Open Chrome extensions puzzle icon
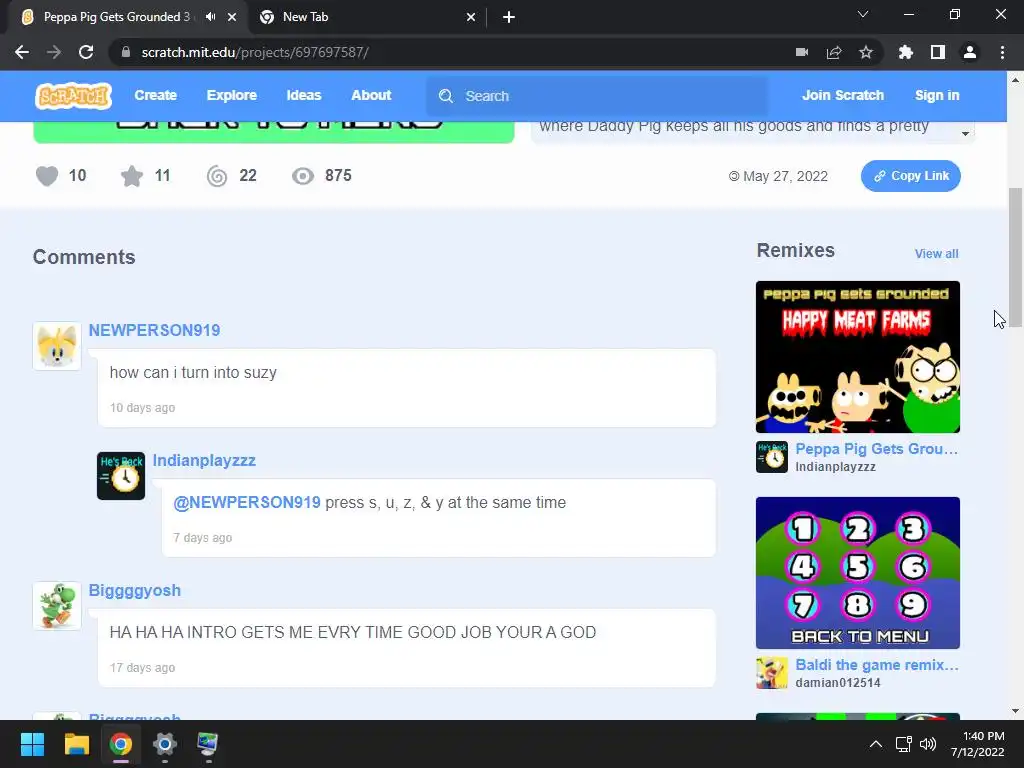This screenshot has width=1024, height=768. 906,52
